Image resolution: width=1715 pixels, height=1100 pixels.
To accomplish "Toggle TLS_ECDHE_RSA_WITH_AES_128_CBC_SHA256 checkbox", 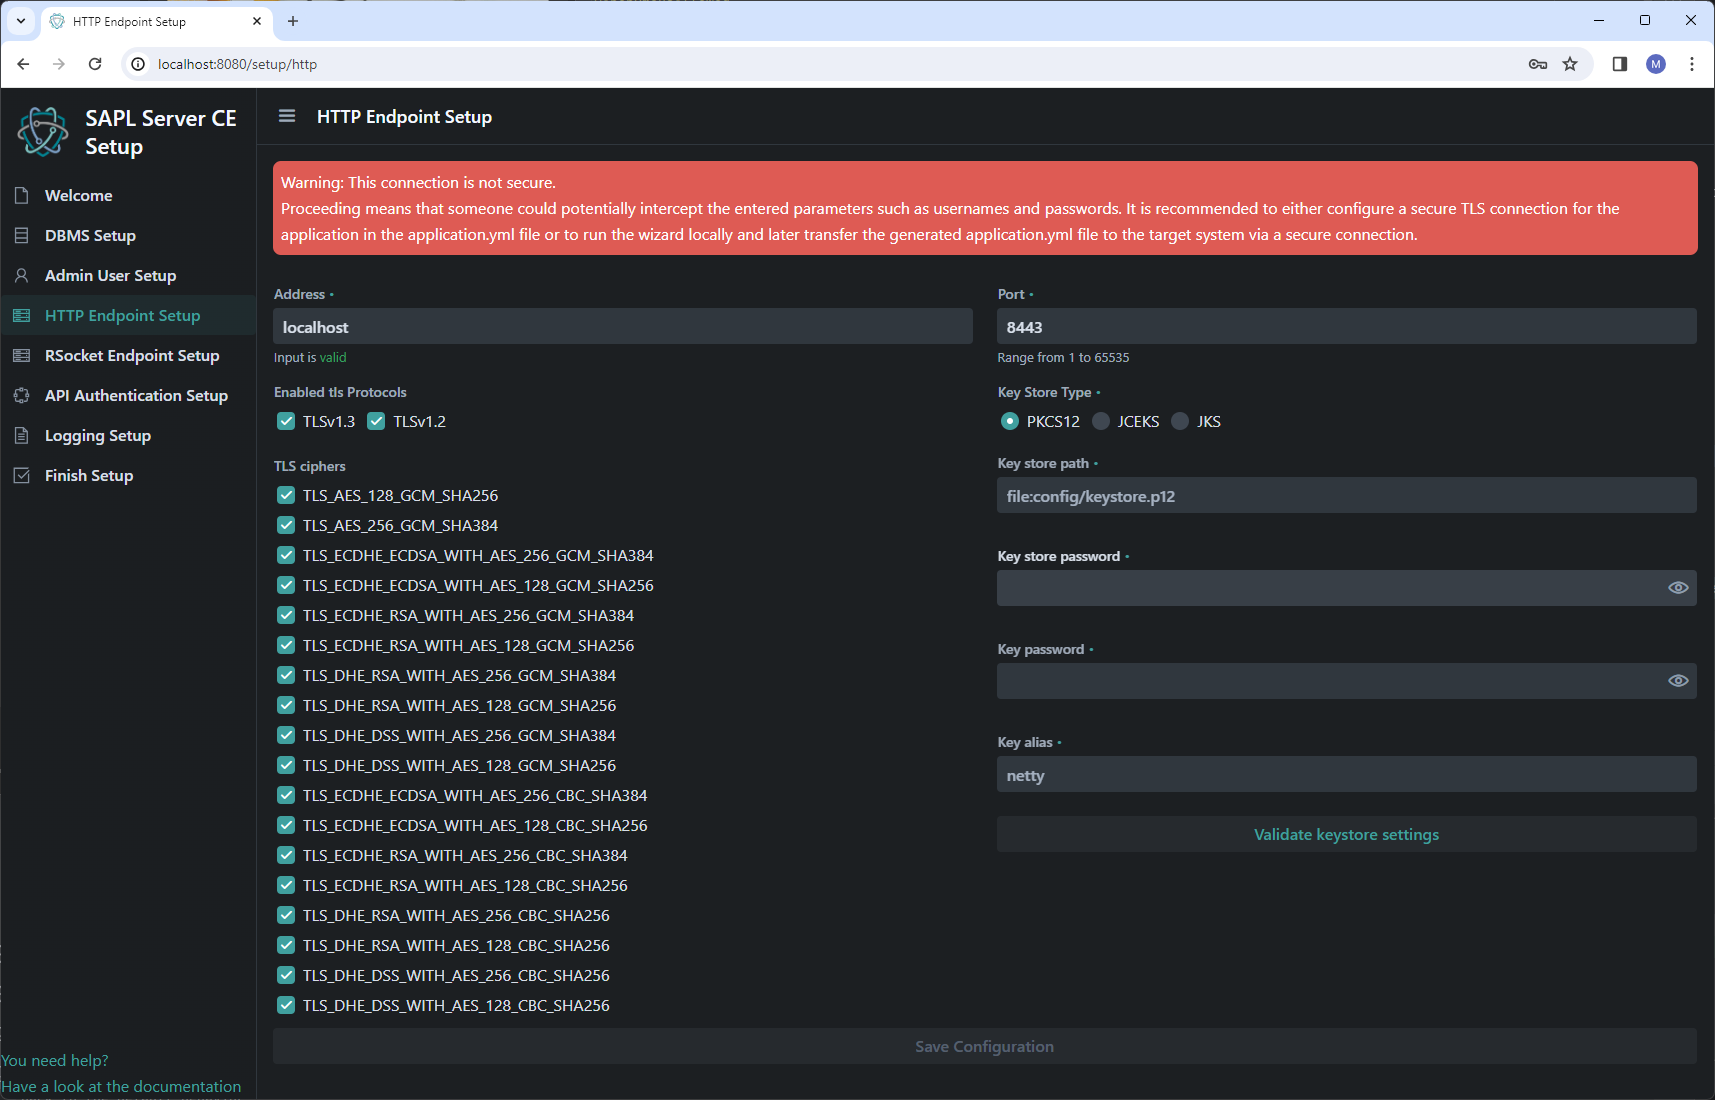I will coord(286,885).
